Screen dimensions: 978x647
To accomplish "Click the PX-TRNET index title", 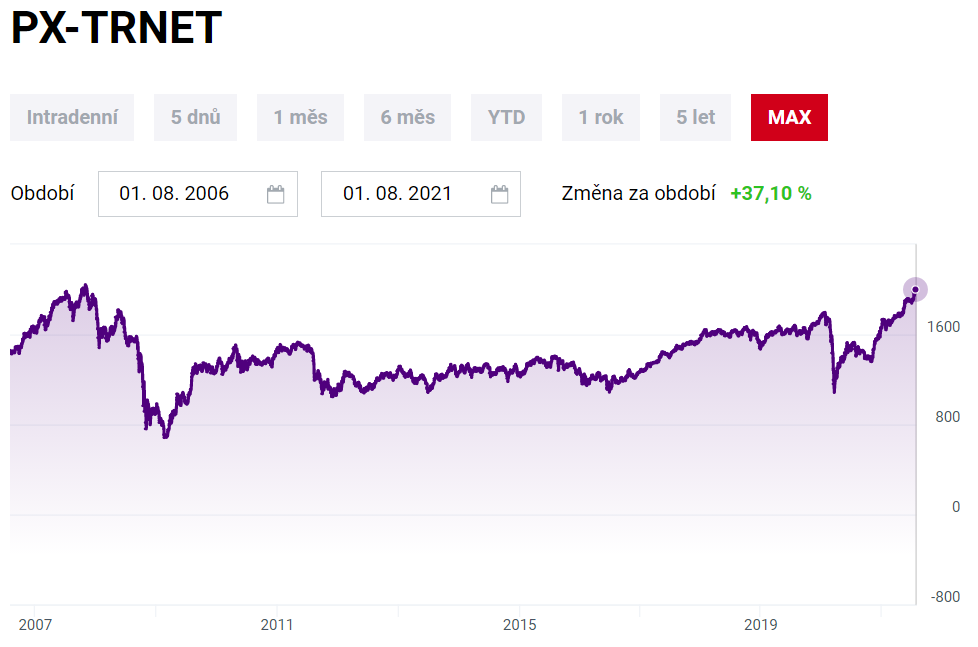I will tap(116, 29).
